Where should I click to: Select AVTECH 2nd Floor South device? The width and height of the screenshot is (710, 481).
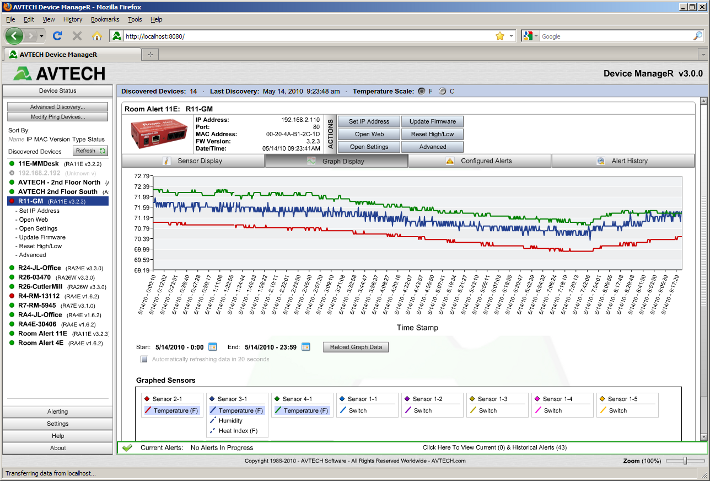pos(58,192)
